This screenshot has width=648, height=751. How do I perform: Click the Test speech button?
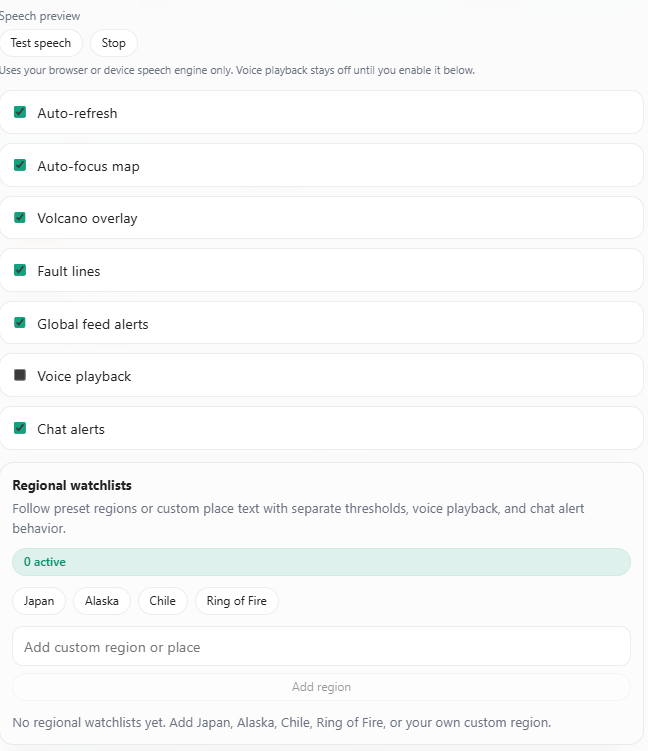(41, 43)
